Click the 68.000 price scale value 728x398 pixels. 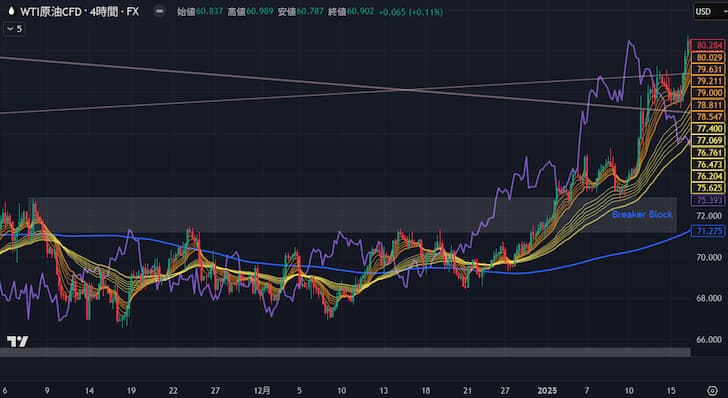[709, 298]
